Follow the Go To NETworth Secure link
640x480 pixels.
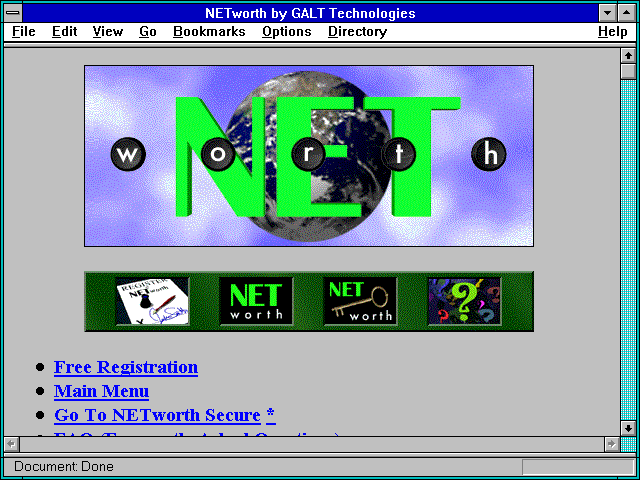coord(157,415)
